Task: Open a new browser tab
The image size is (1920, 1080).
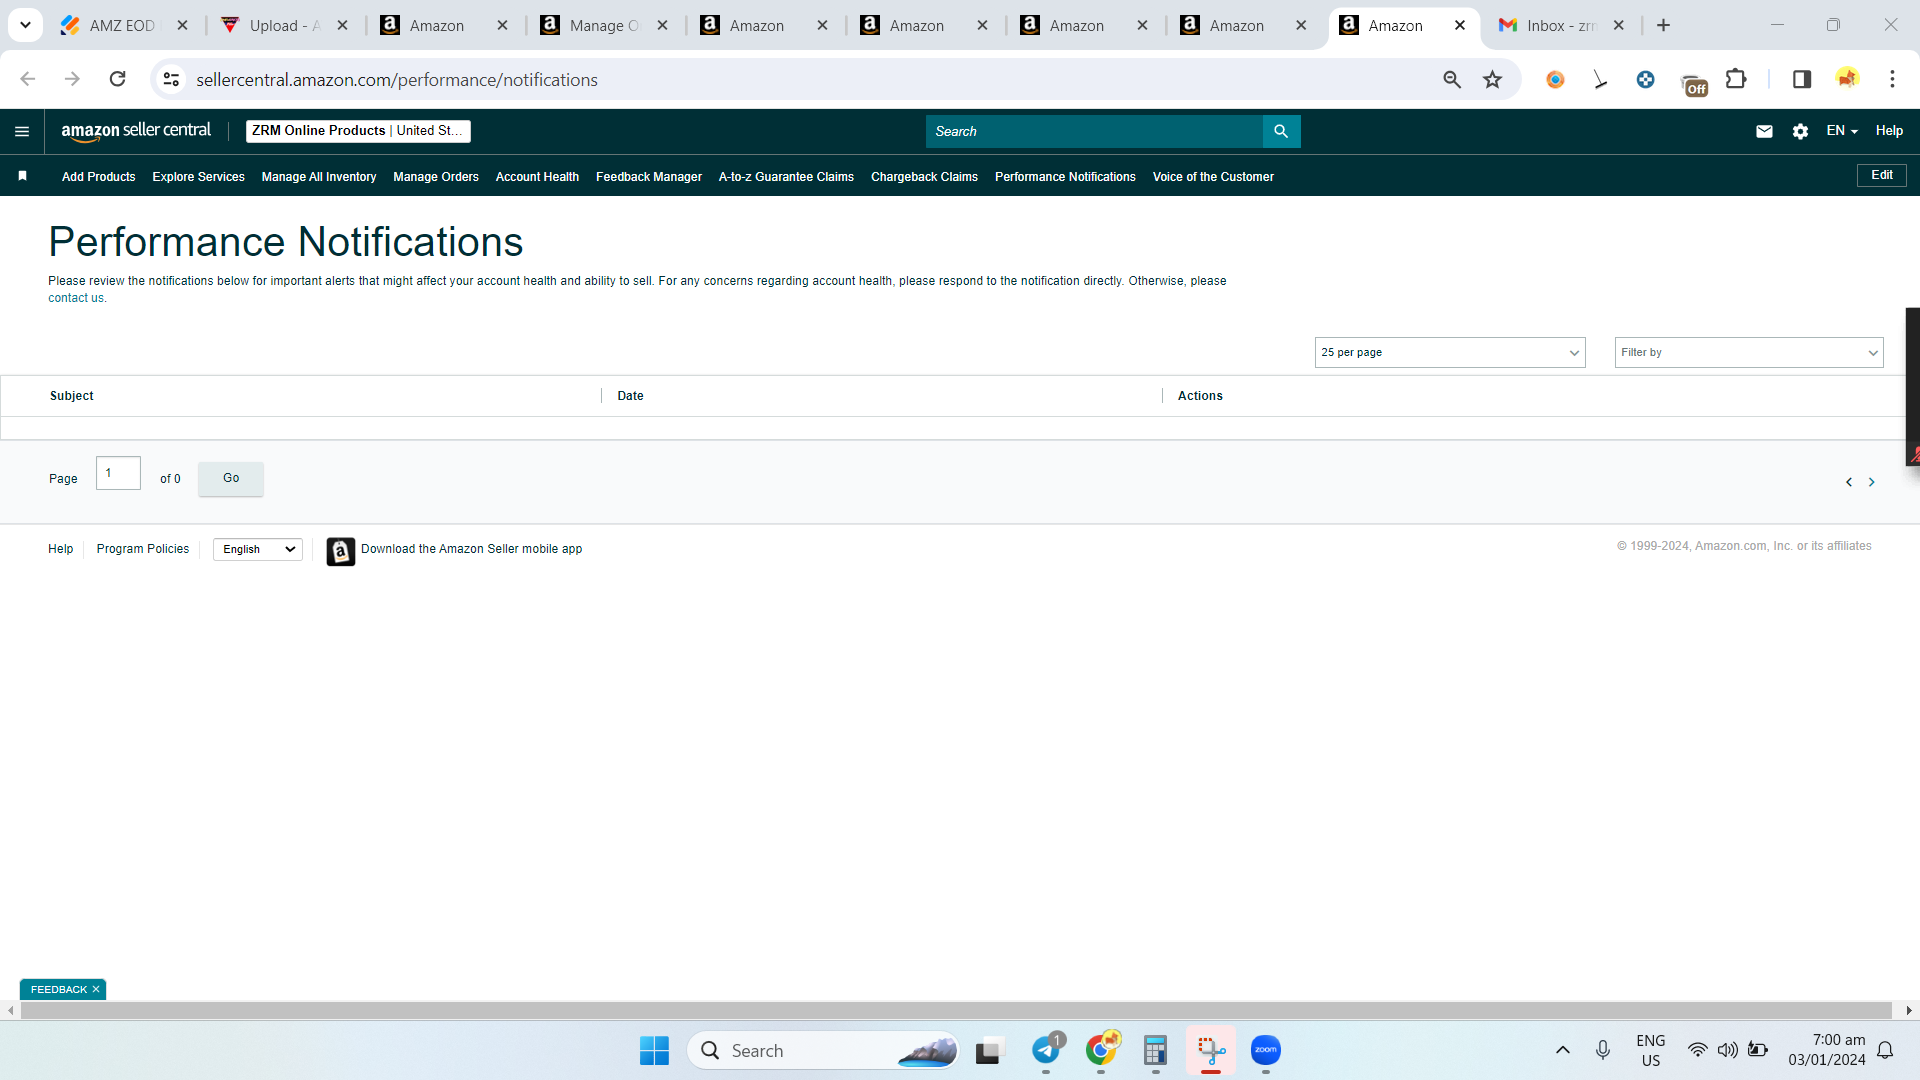Action: 1663,25
